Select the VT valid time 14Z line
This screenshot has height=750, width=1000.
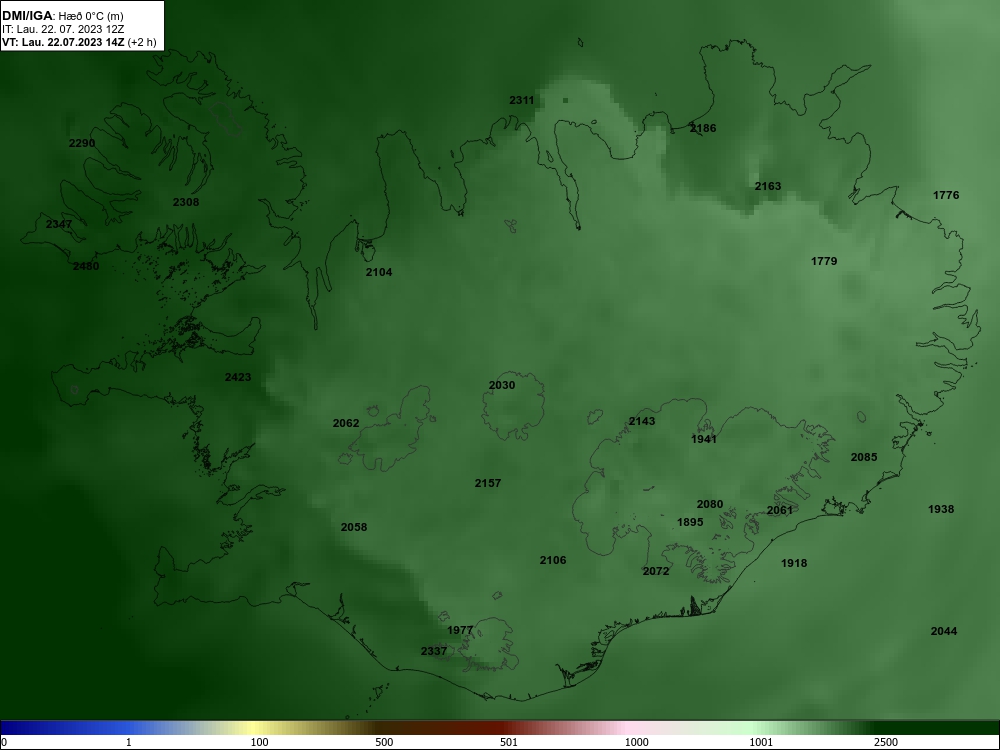tap(78, 43)
